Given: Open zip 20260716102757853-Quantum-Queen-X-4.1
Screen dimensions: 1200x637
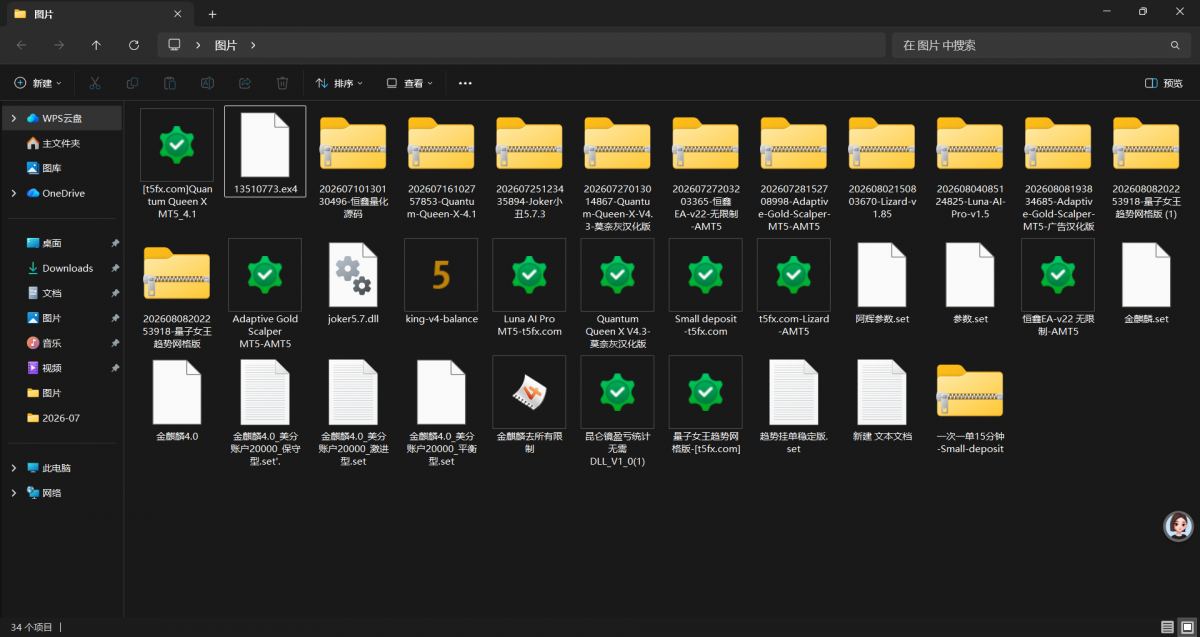Looking at the screenshot, I should pos(441,168).
